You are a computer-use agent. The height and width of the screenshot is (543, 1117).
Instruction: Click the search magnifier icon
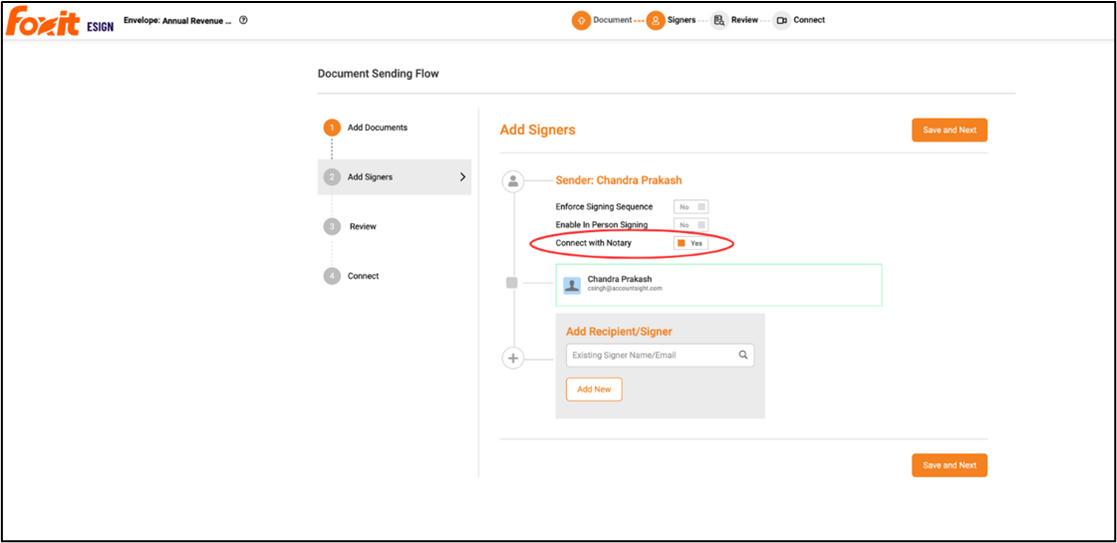[x=743, y=355]
